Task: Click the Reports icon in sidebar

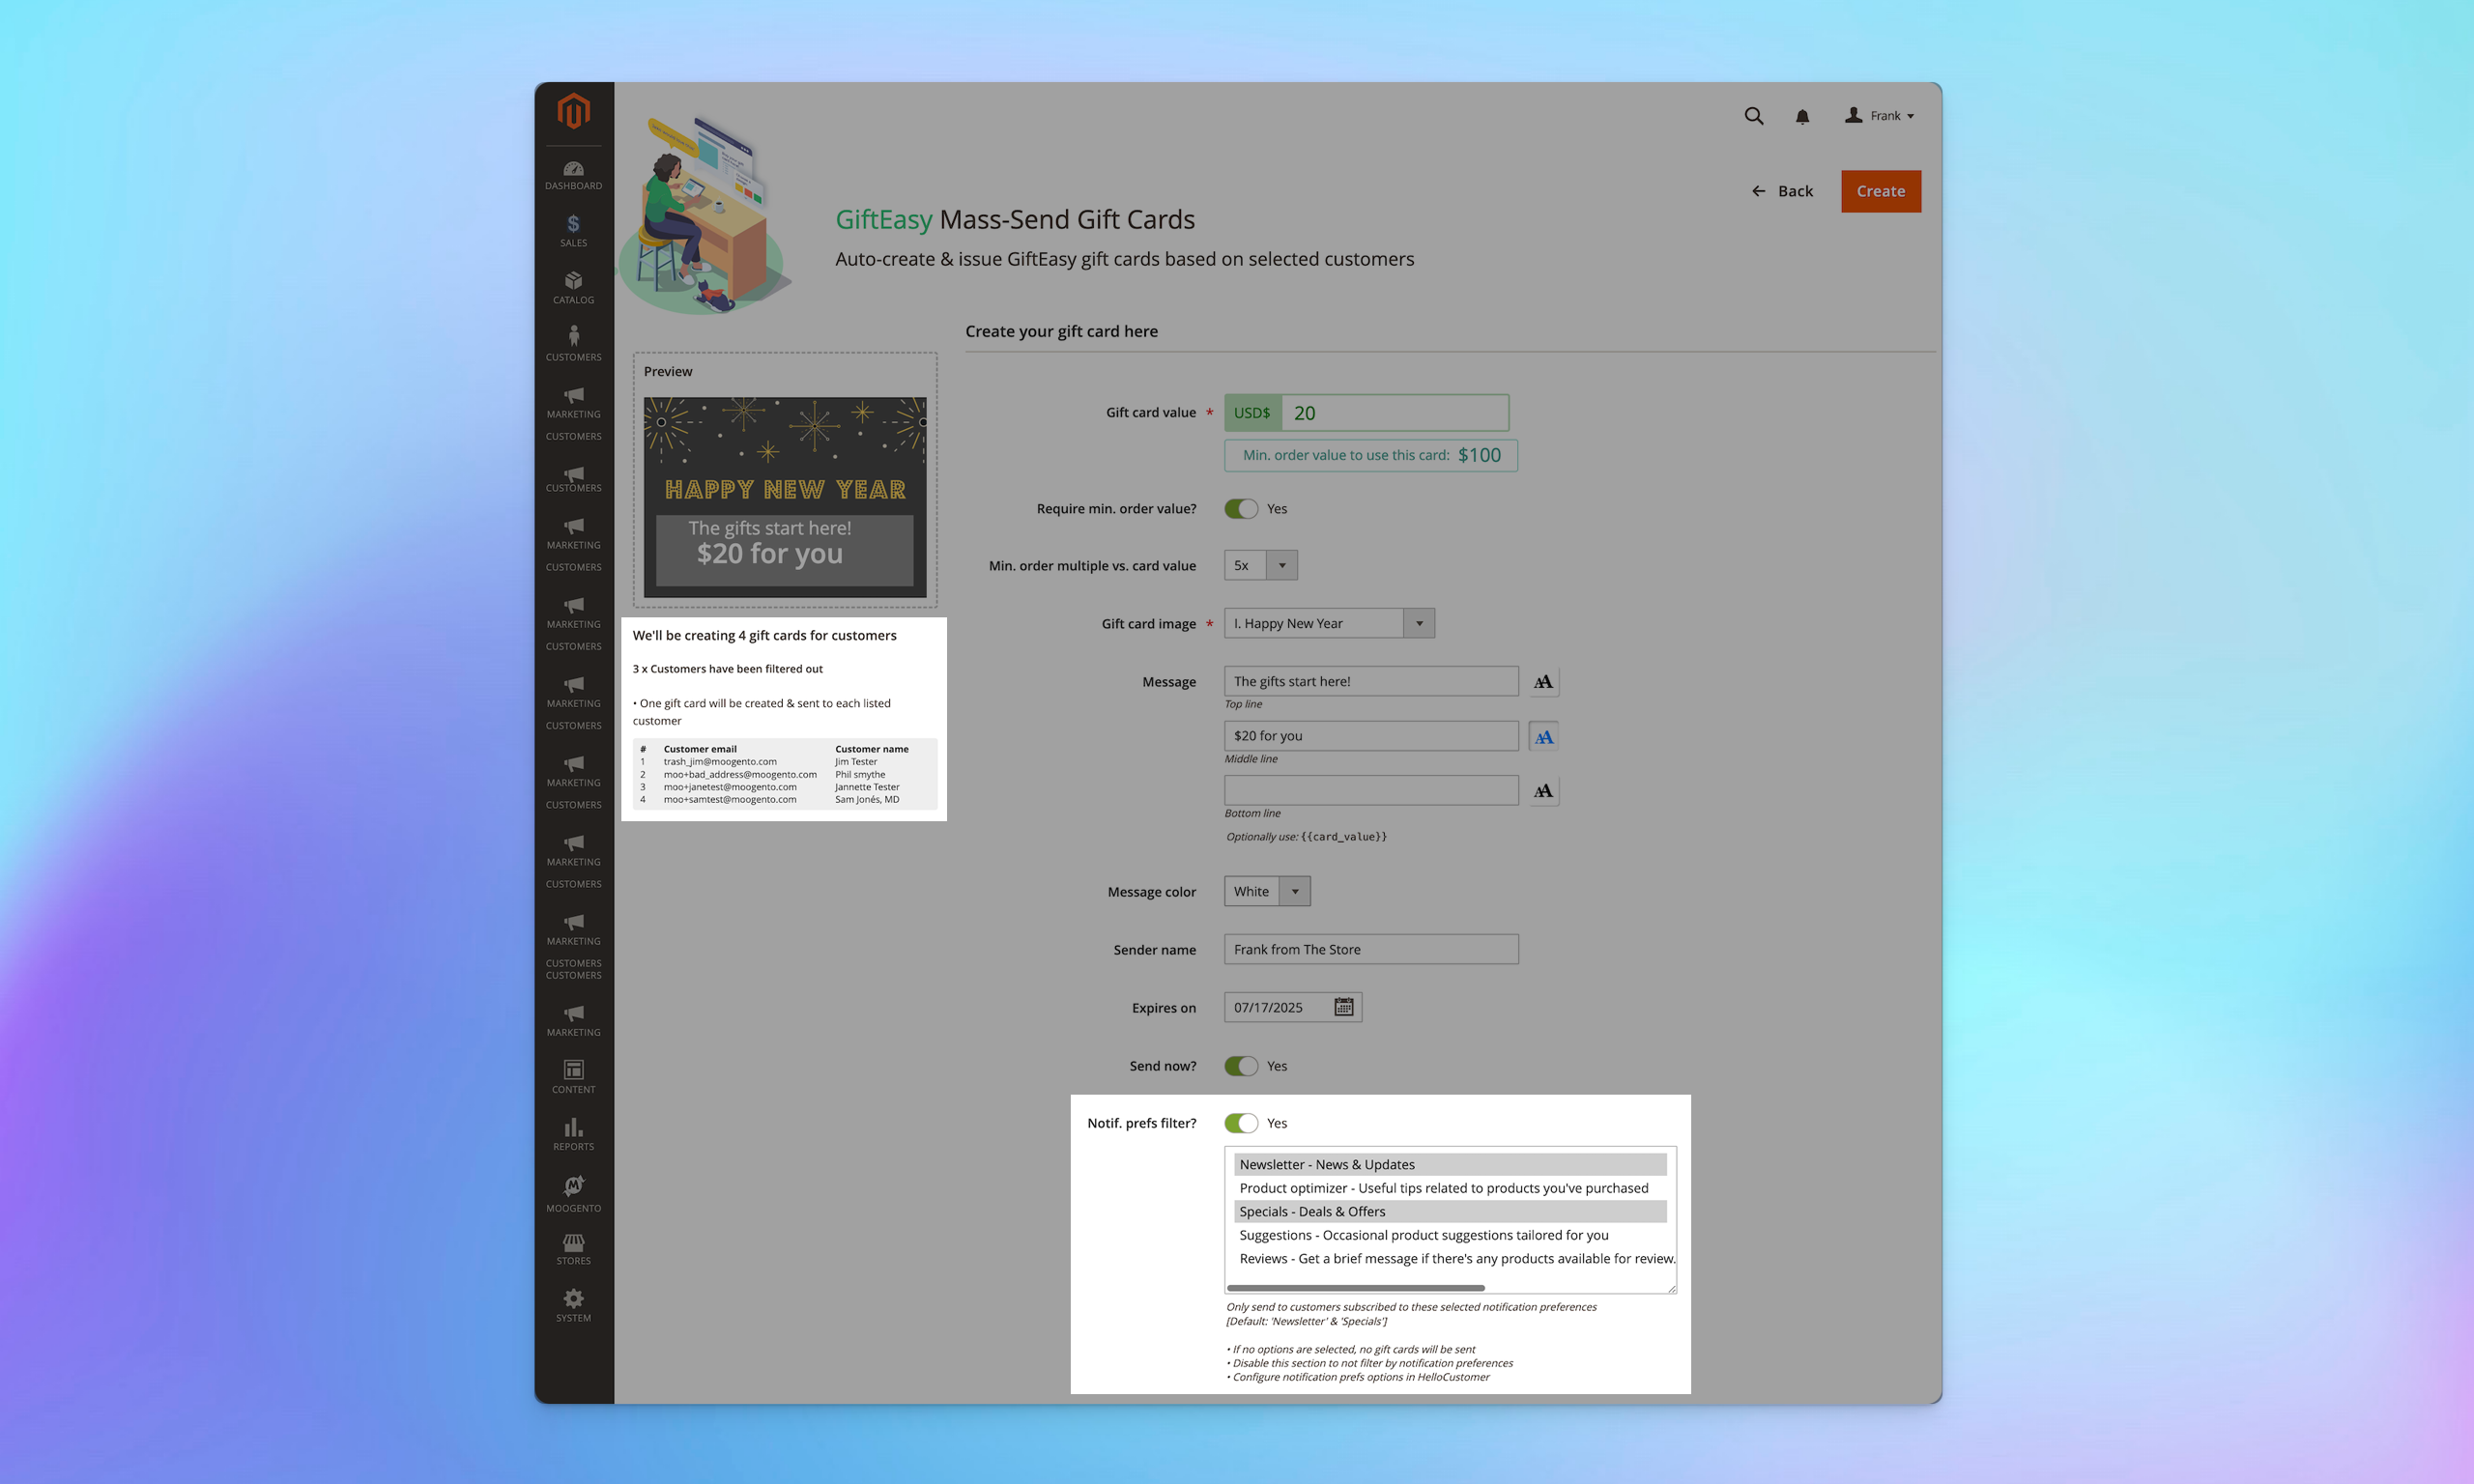Action: [572, 1126]
